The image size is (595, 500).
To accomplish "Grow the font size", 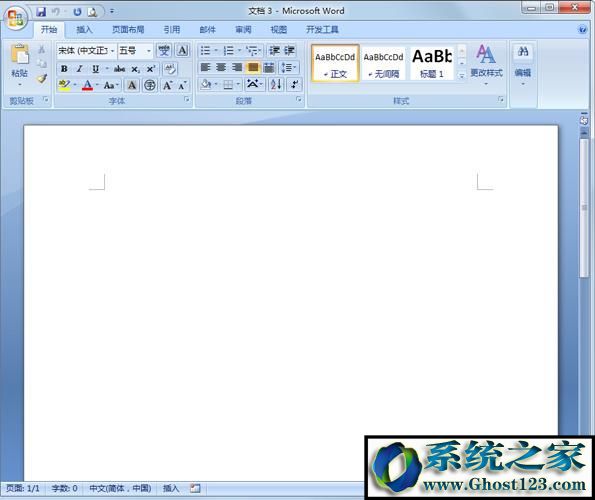I will (x=167, y=85).
